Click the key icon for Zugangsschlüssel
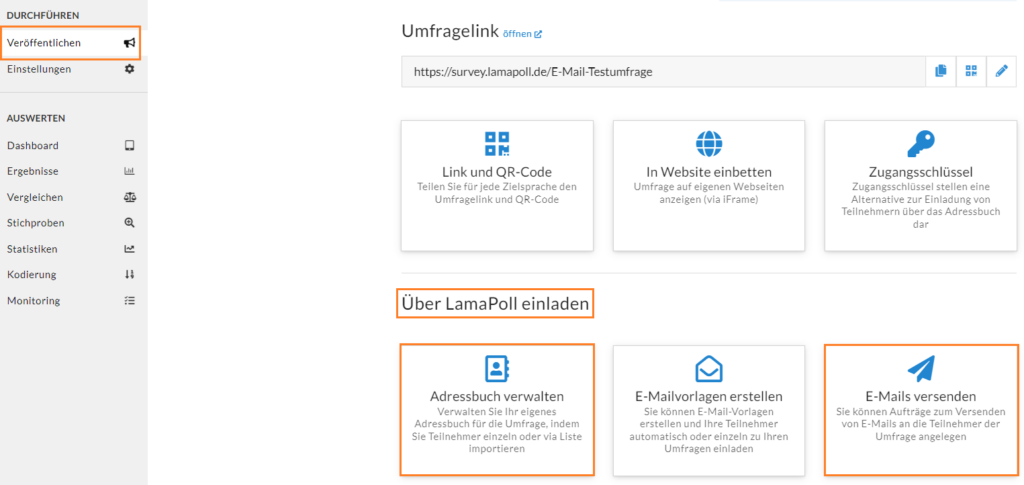This screenshot has width=1024, height=485. (921, 144)
